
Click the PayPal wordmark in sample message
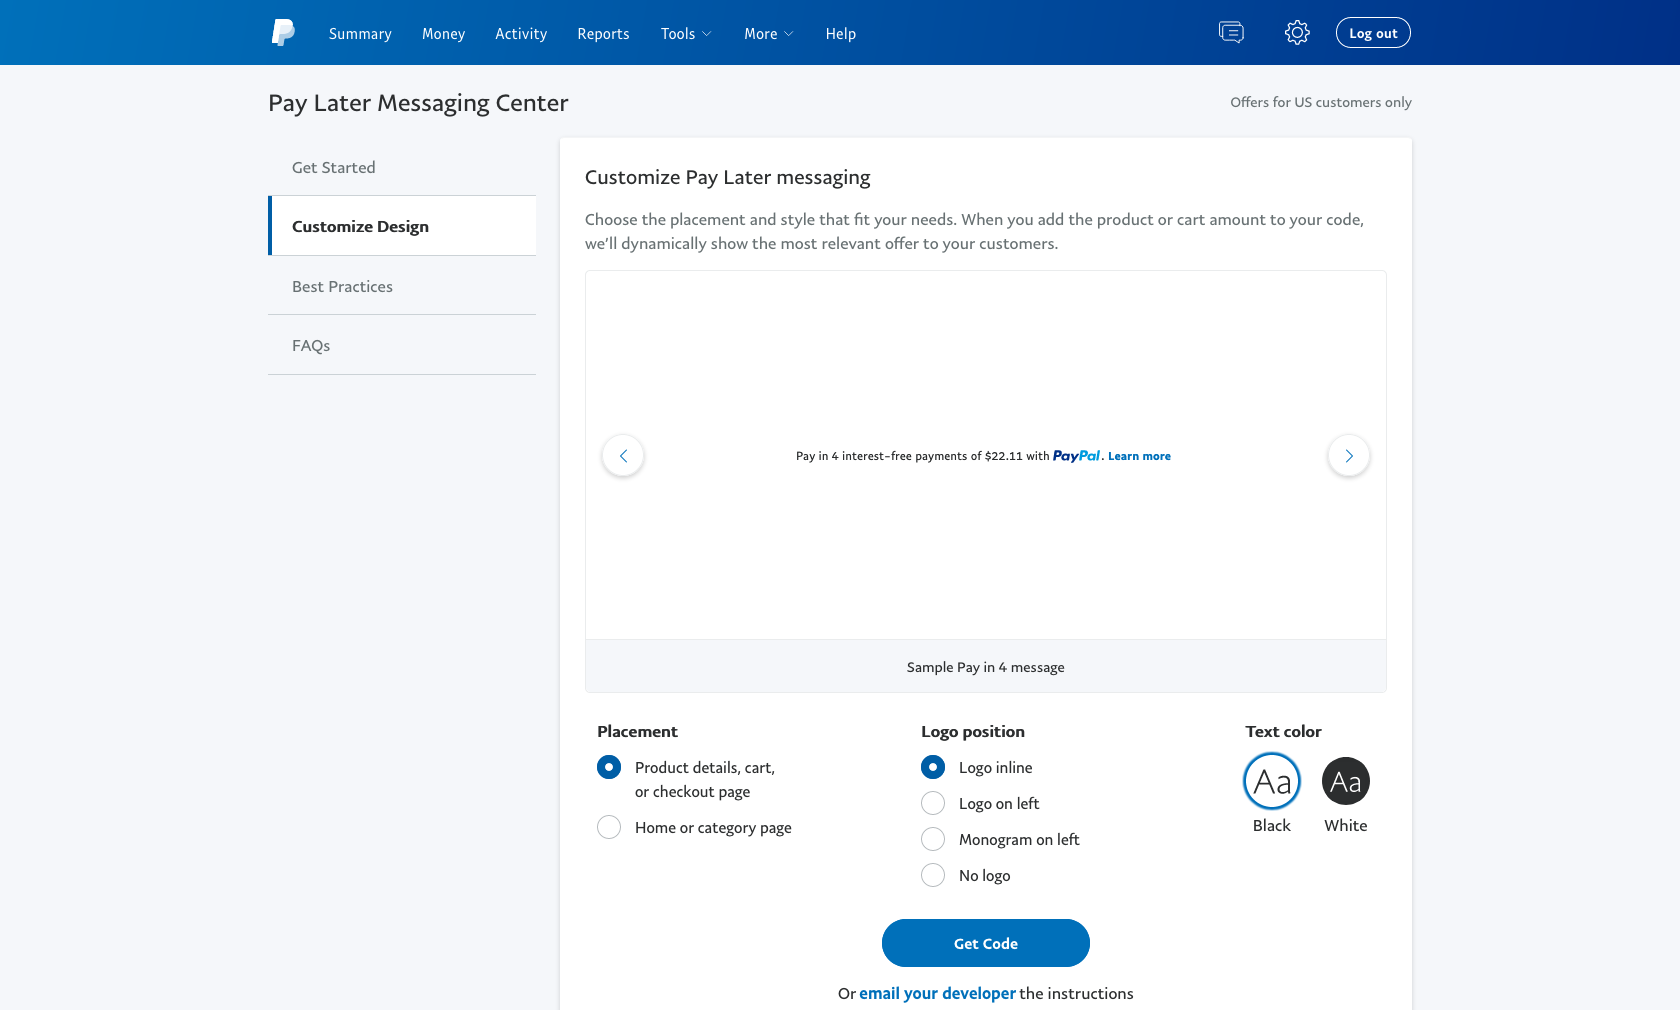tap(1076, 456)
